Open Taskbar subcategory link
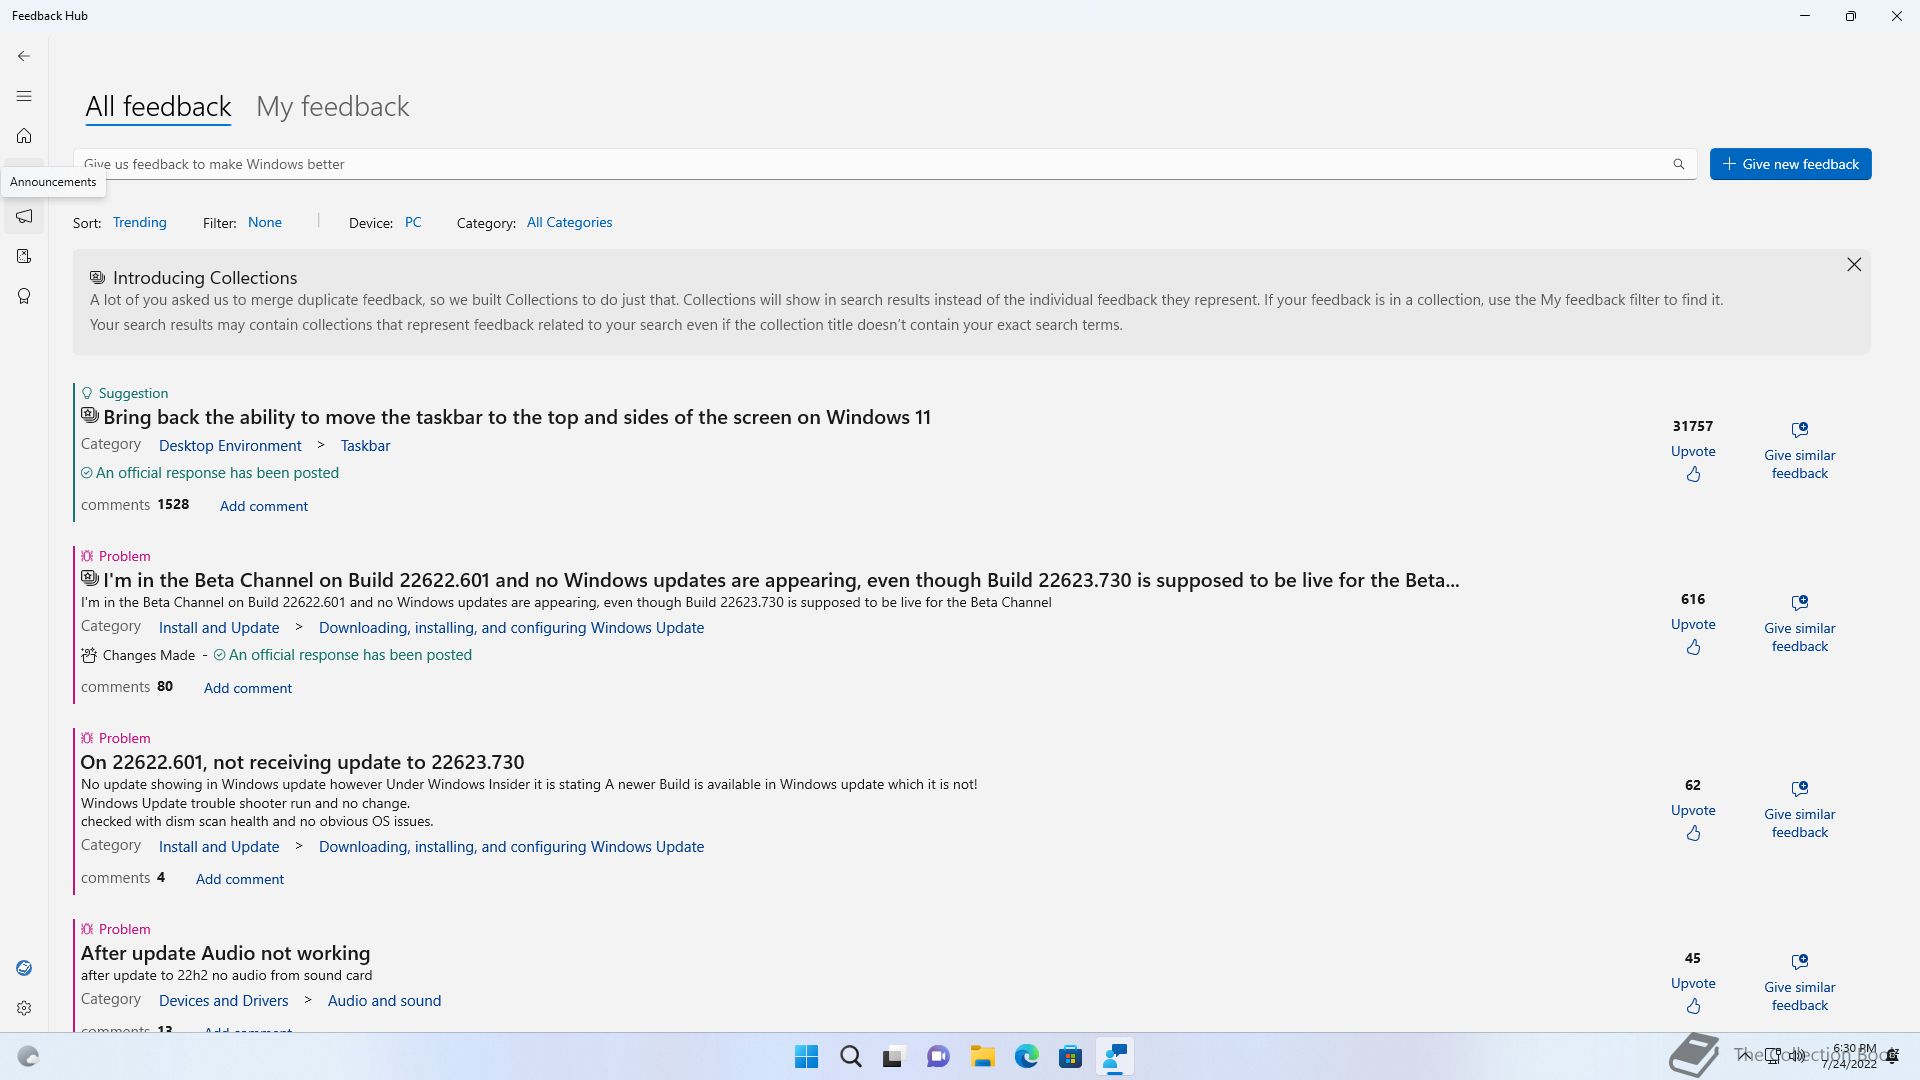 [365, 445]
